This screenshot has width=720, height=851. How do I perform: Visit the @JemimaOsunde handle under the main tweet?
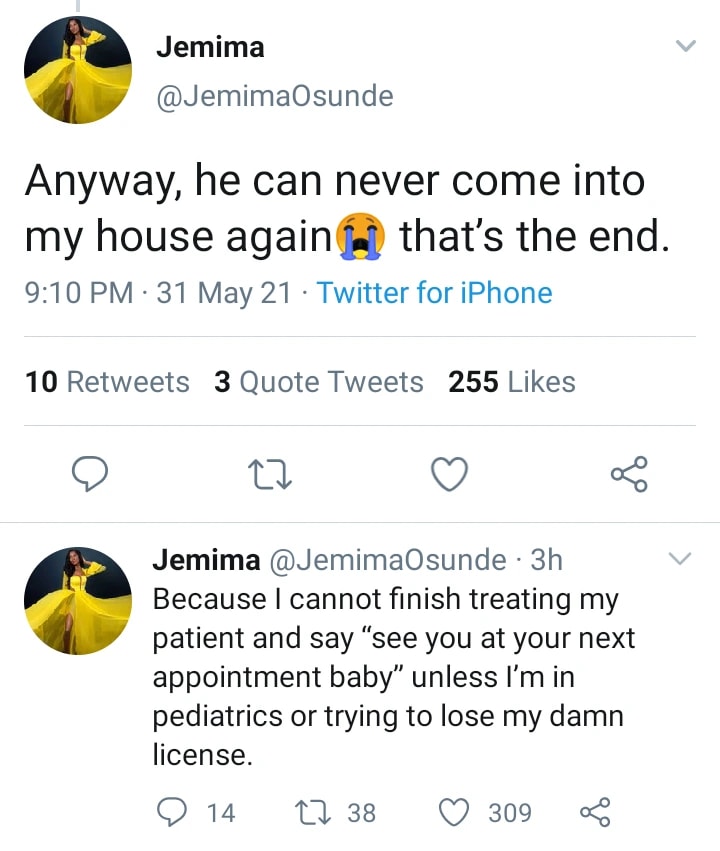[275, 97]
